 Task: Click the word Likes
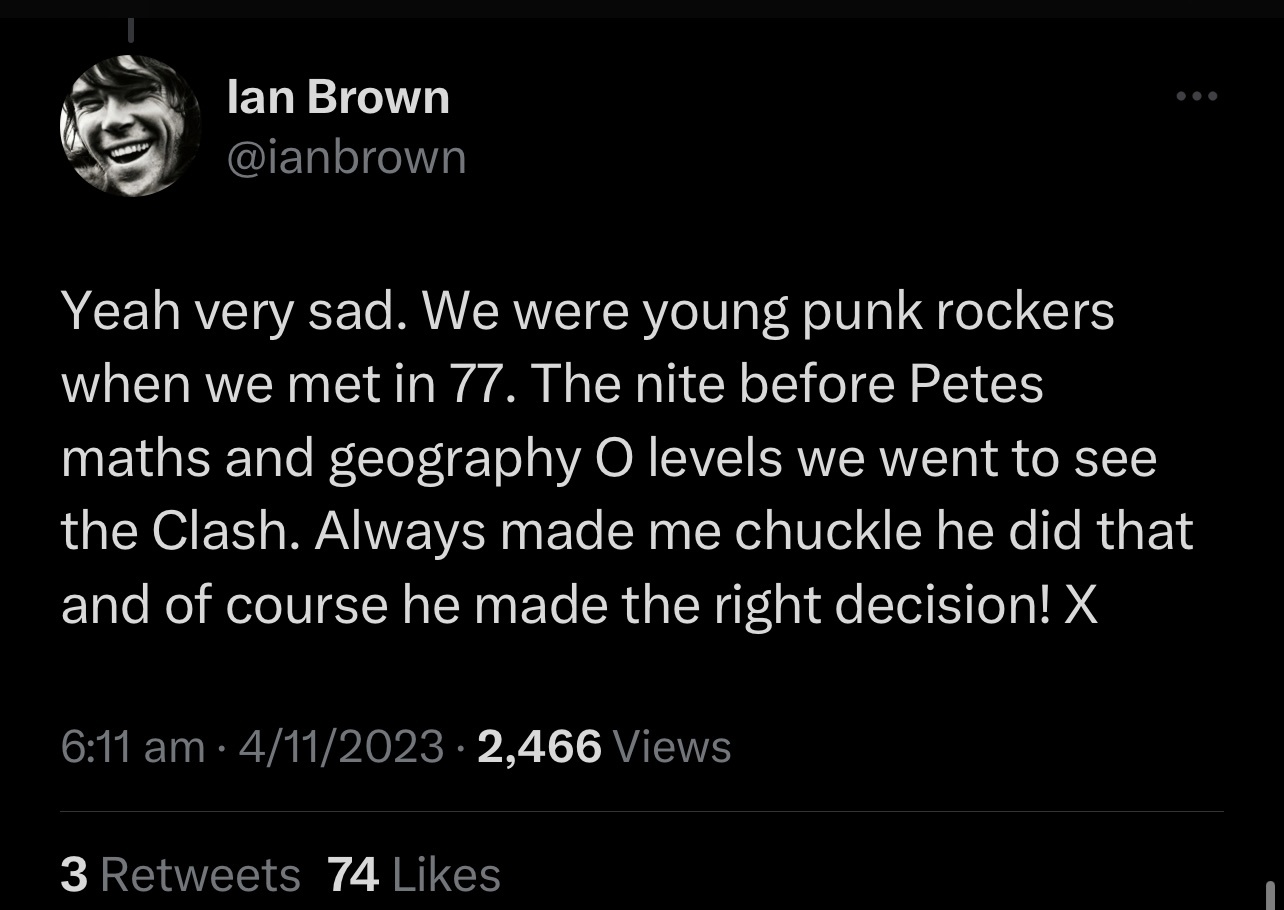pyautogui.click(x=447, y=875)
